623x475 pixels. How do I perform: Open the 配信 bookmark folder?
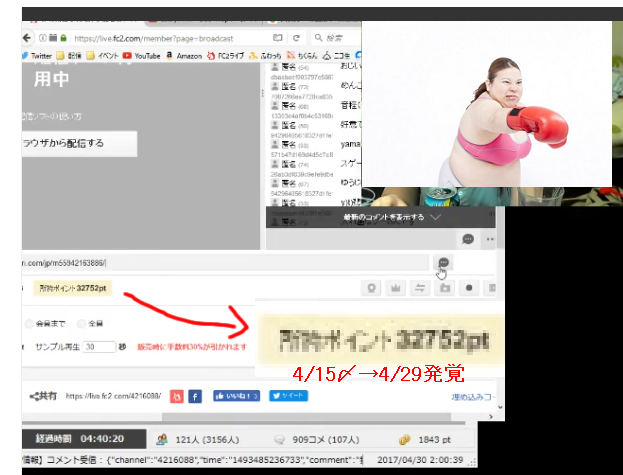(x=69, y=56)
